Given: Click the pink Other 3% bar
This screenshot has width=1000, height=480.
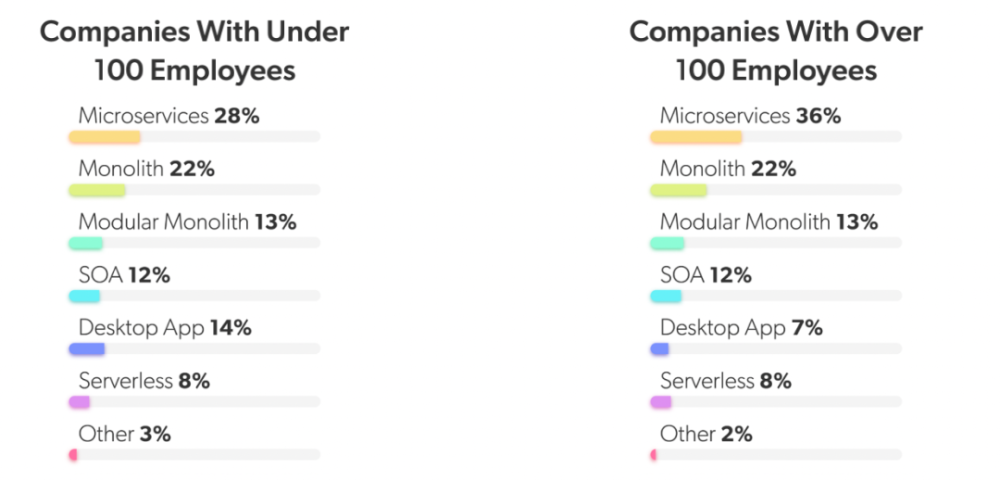Looking at the screenshot, I should pos(73,455).
